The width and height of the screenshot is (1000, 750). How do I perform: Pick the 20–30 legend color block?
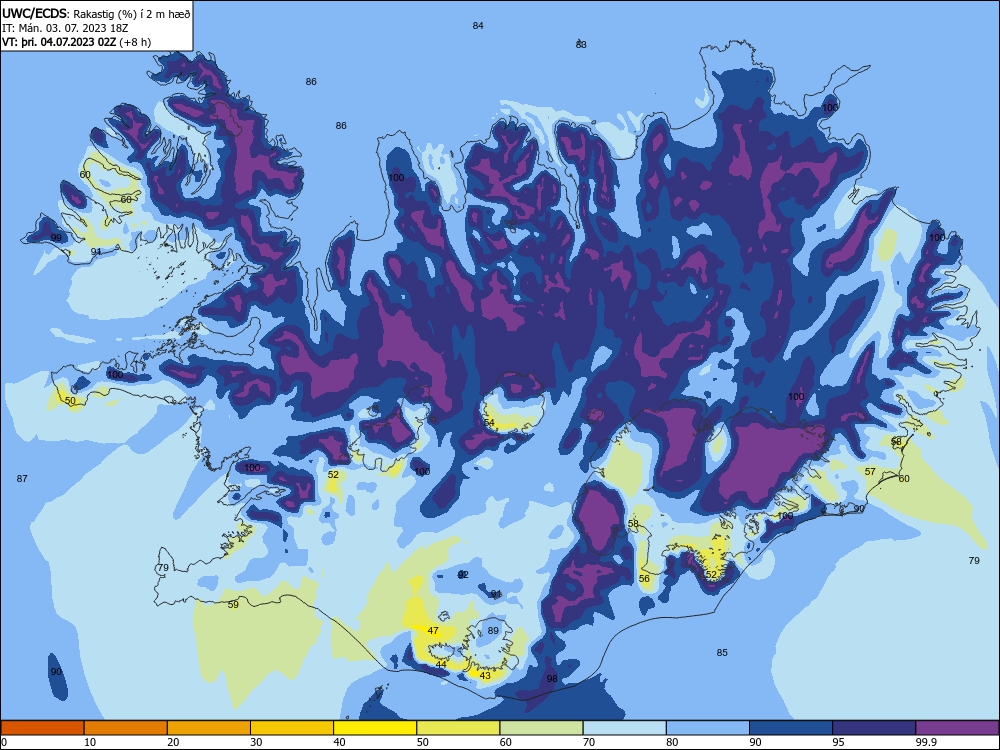[209, 728]
